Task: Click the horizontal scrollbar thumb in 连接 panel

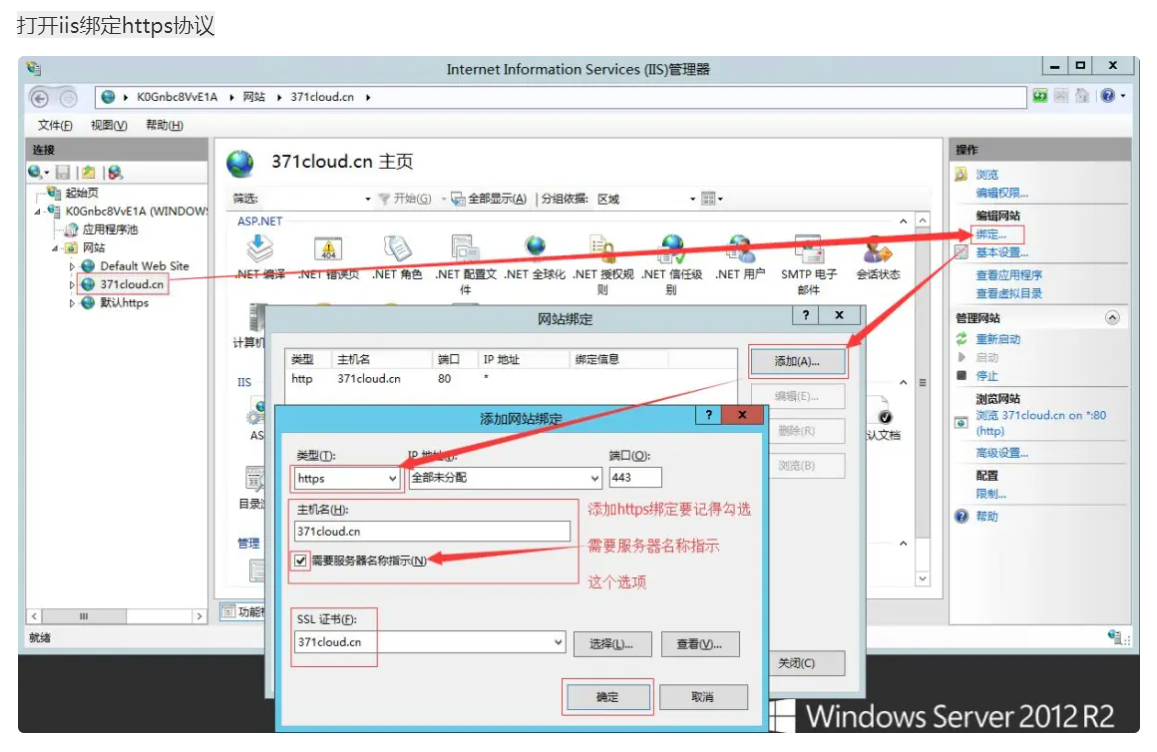Action: click(84, 615)
